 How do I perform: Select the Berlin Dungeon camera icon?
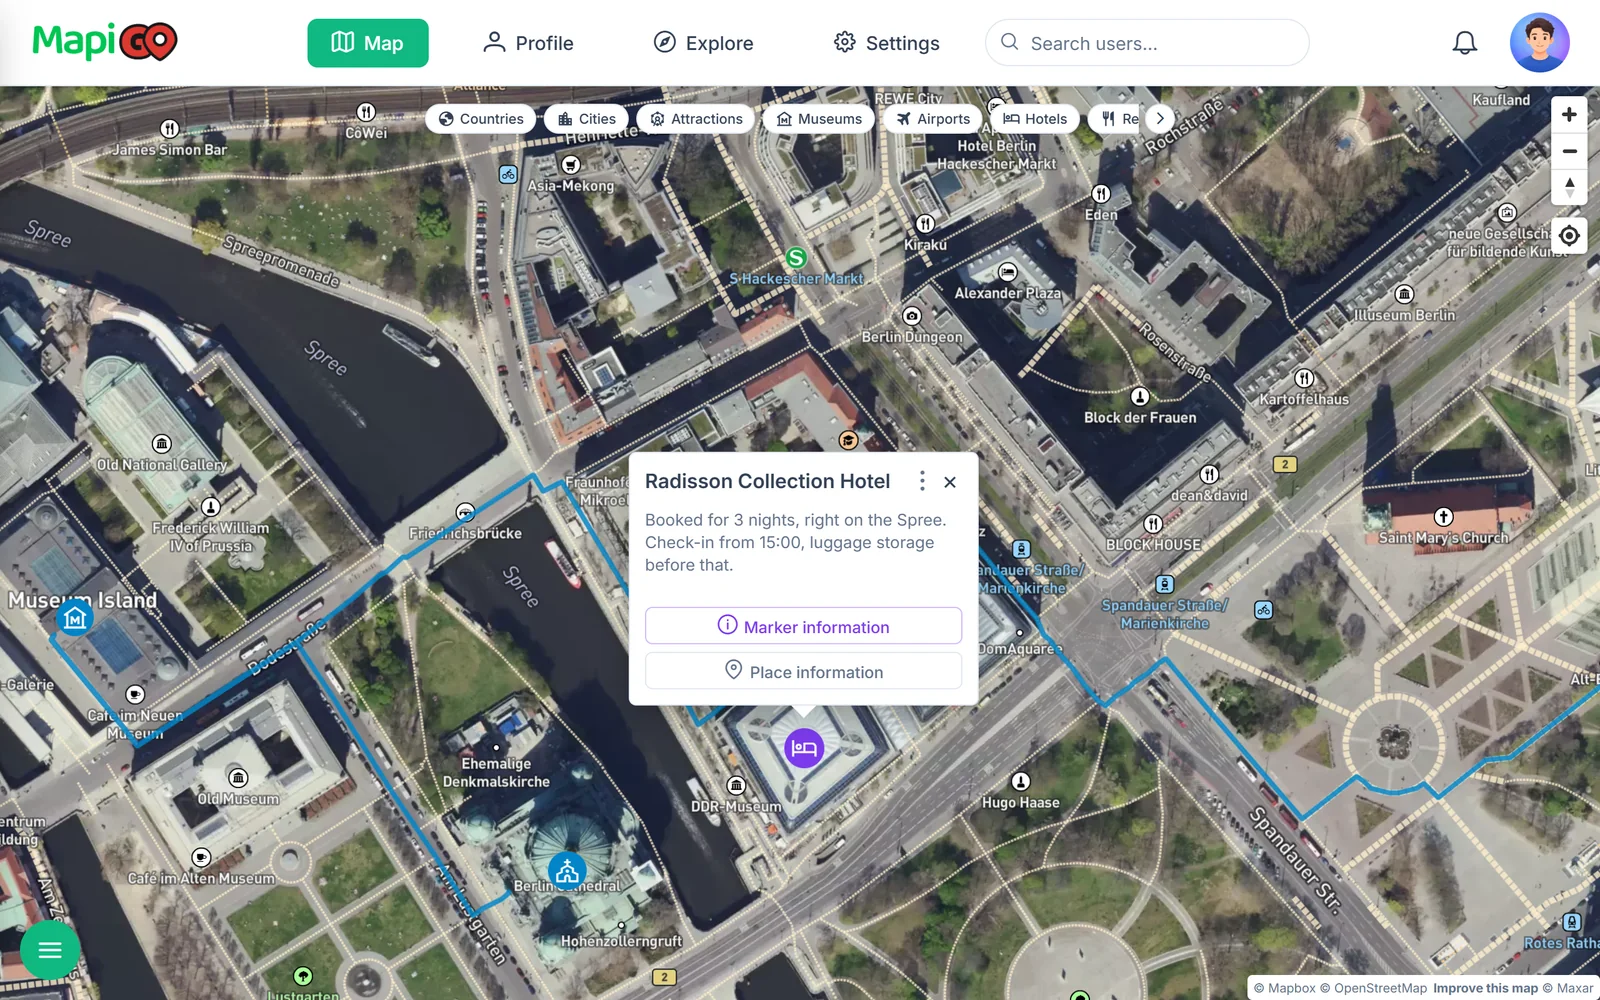[x=912, y=316]
